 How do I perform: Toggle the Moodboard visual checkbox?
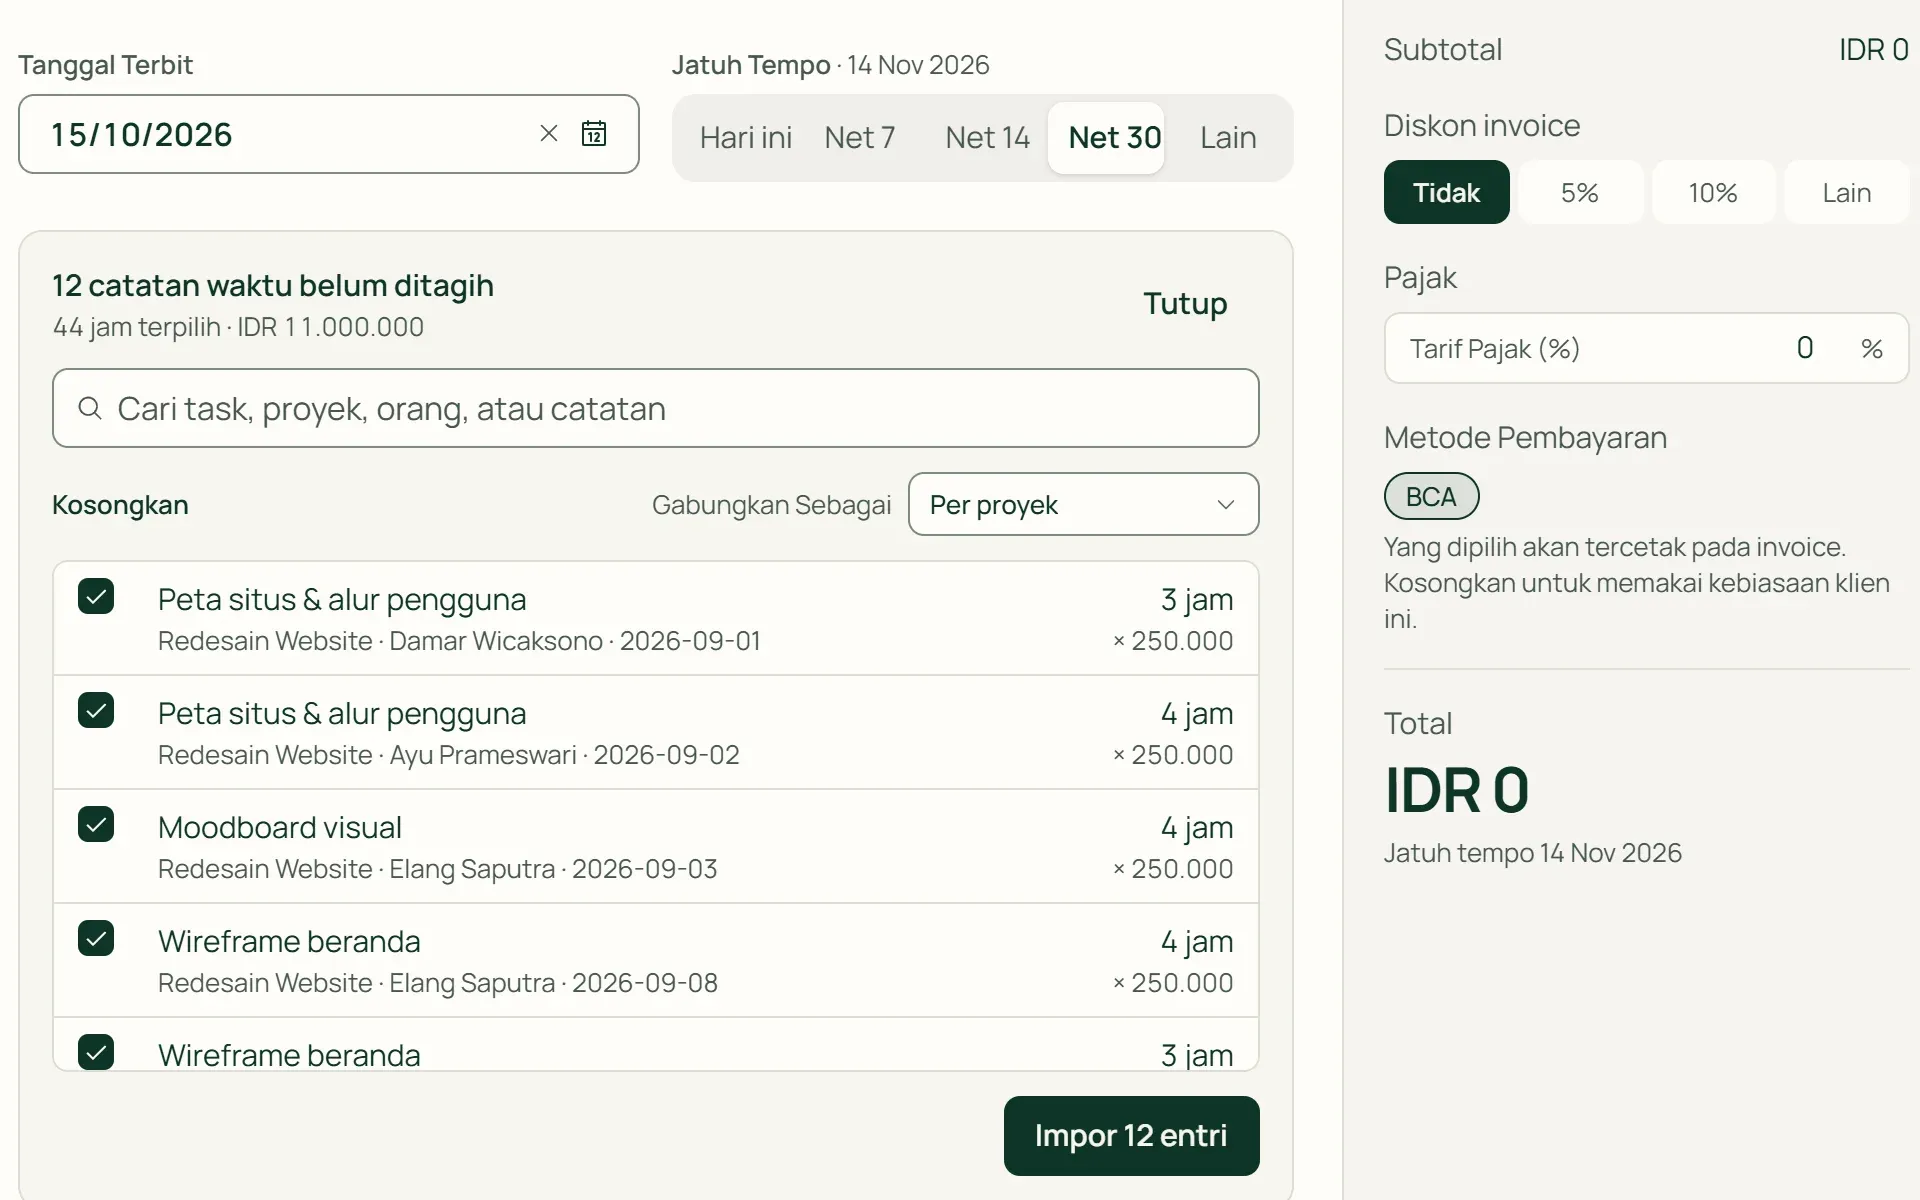tap(96, 824)
